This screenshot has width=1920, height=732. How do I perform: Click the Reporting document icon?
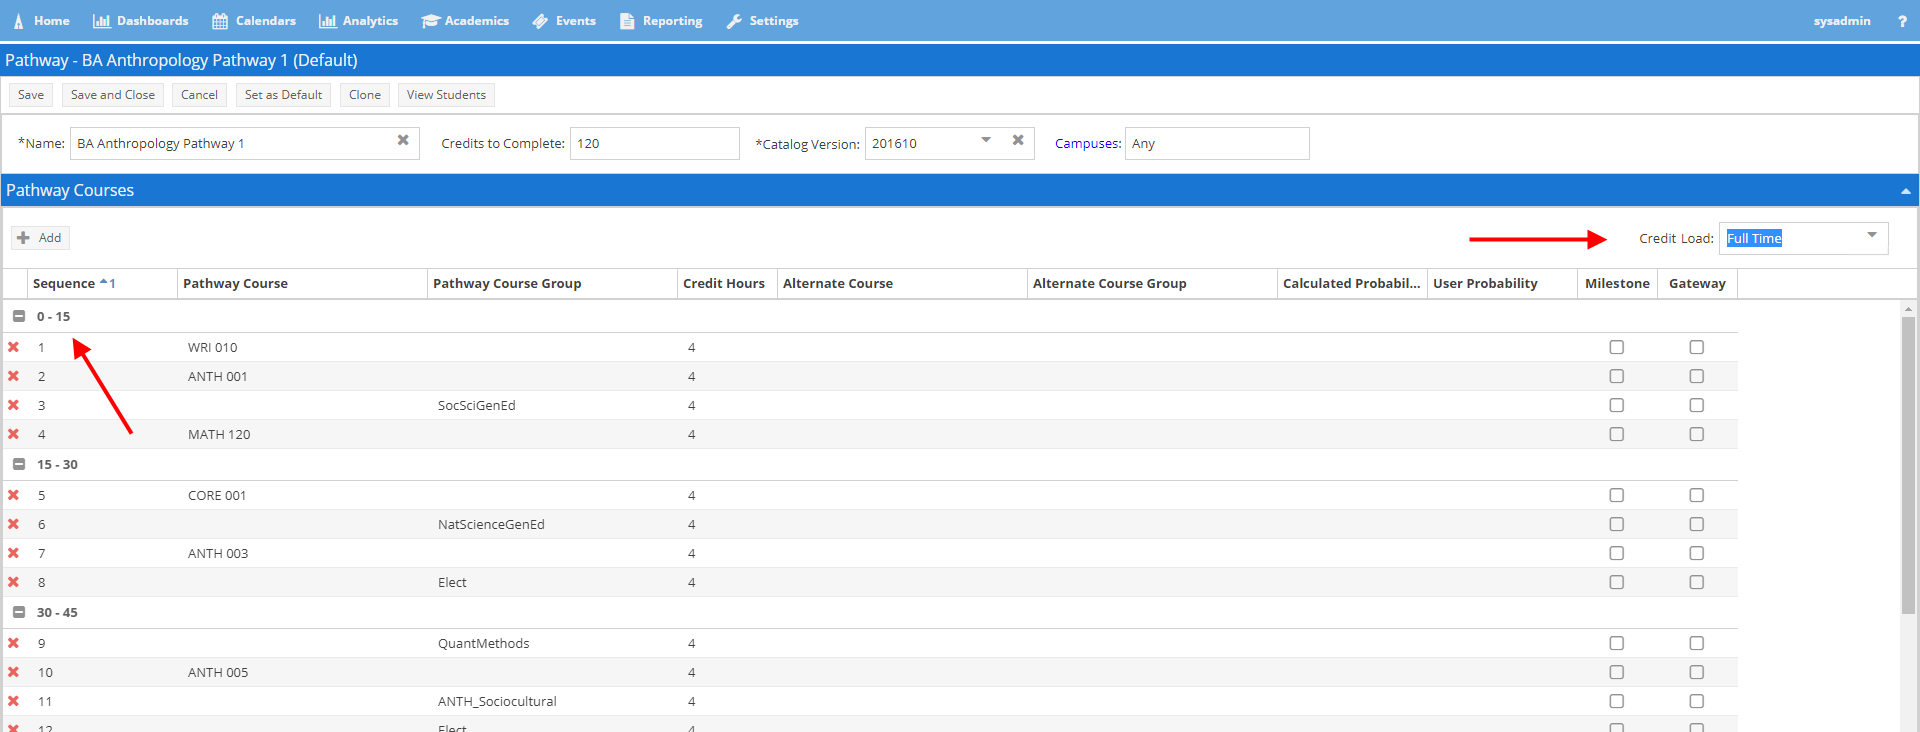click(x=627, y=21)
